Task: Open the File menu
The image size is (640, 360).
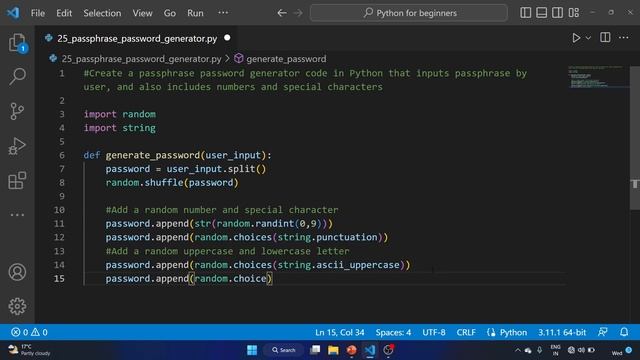Action: pyautogui.click(x=38, y=13)
